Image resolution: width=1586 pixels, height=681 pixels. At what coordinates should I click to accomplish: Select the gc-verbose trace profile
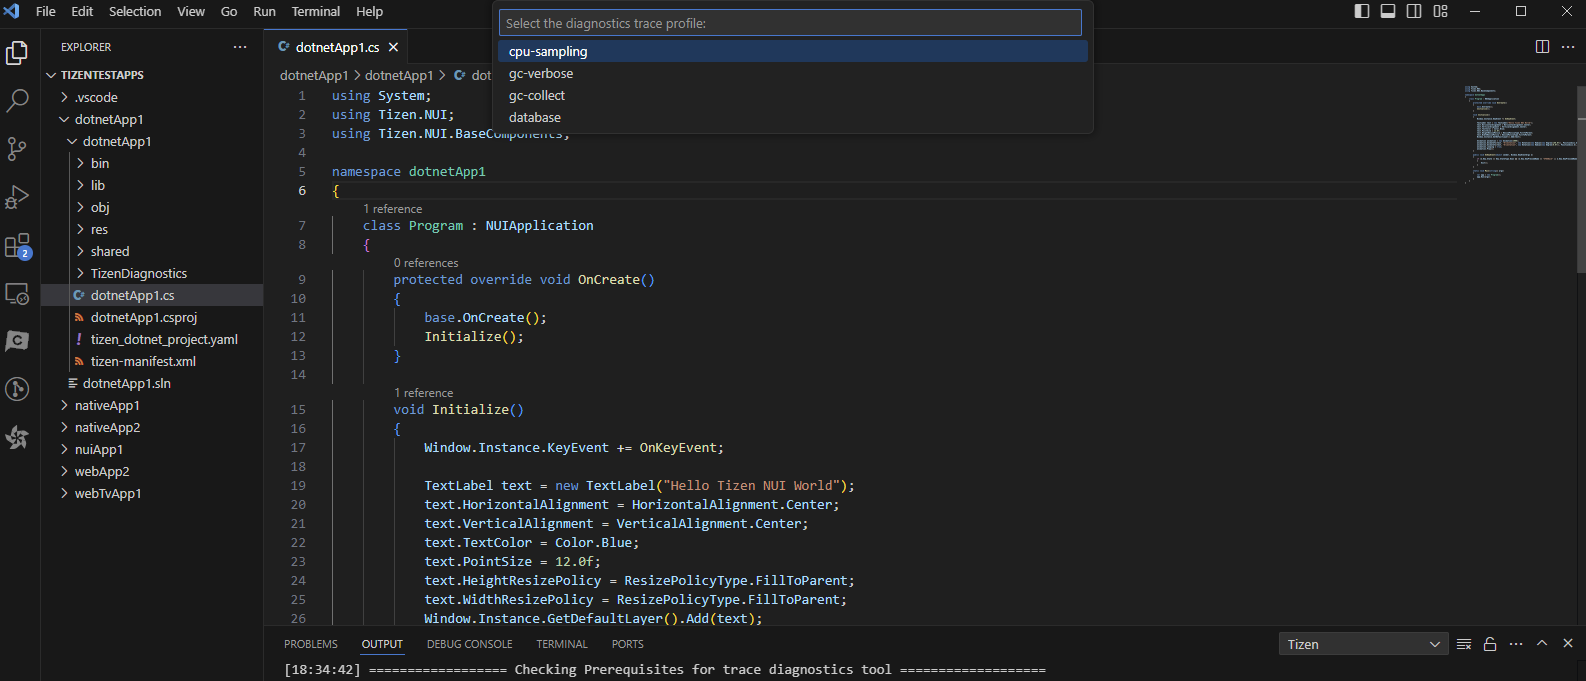541,73
